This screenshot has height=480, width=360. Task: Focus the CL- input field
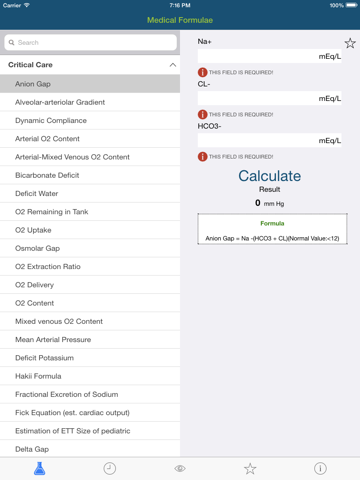coord(269,98)
